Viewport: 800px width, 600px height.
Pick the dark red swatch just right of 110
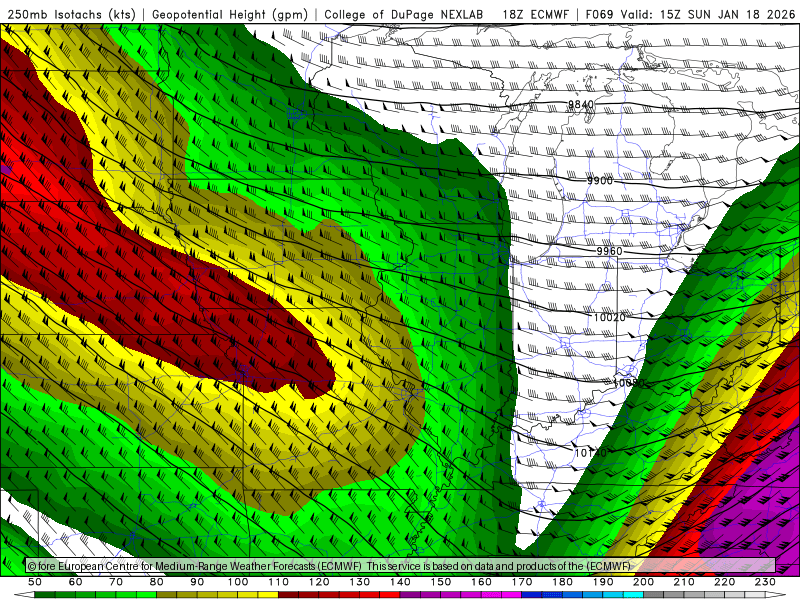coord(288,595)
